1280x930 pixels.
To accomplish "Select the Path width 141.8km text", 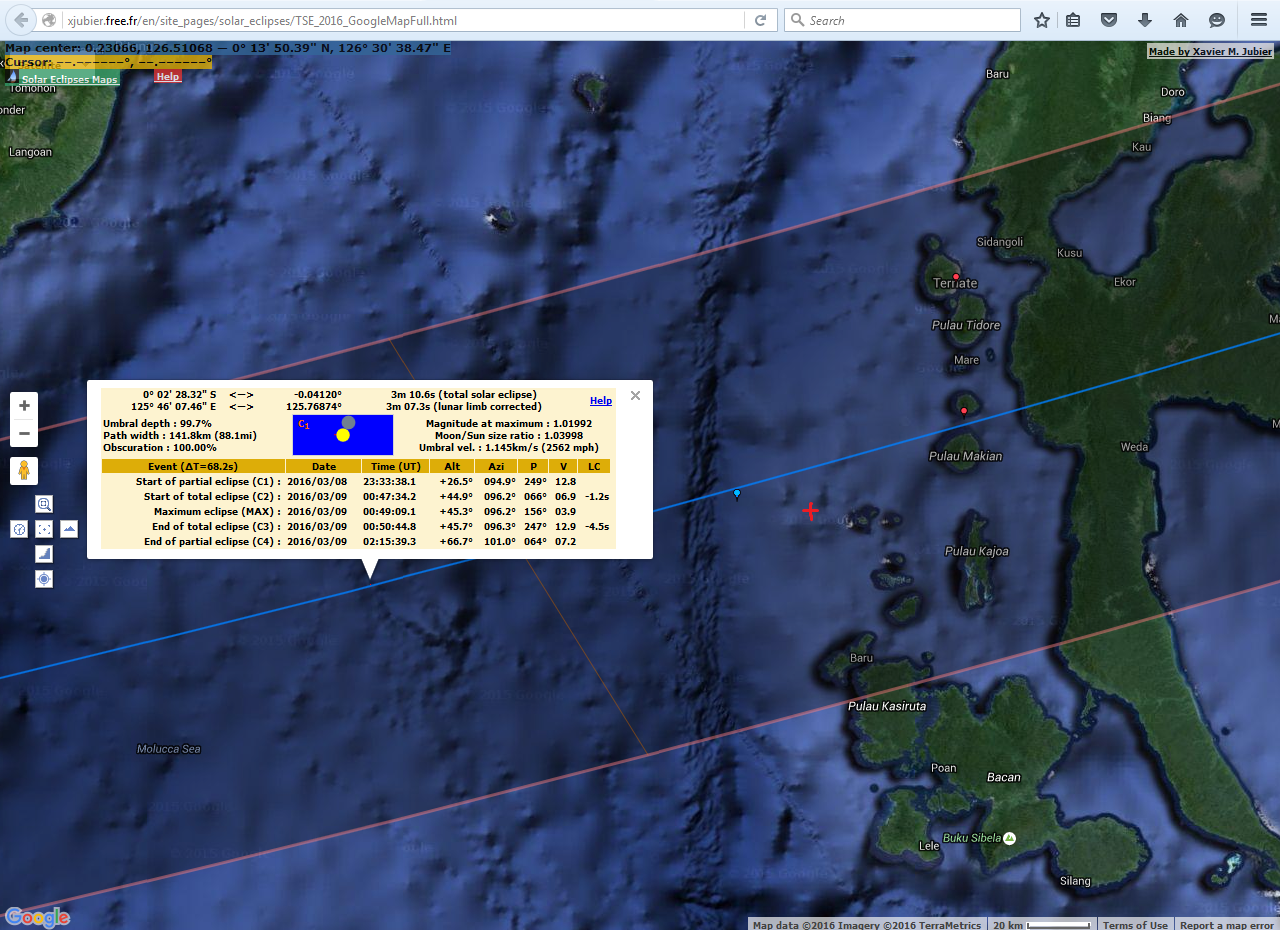I will coord(180,435).
